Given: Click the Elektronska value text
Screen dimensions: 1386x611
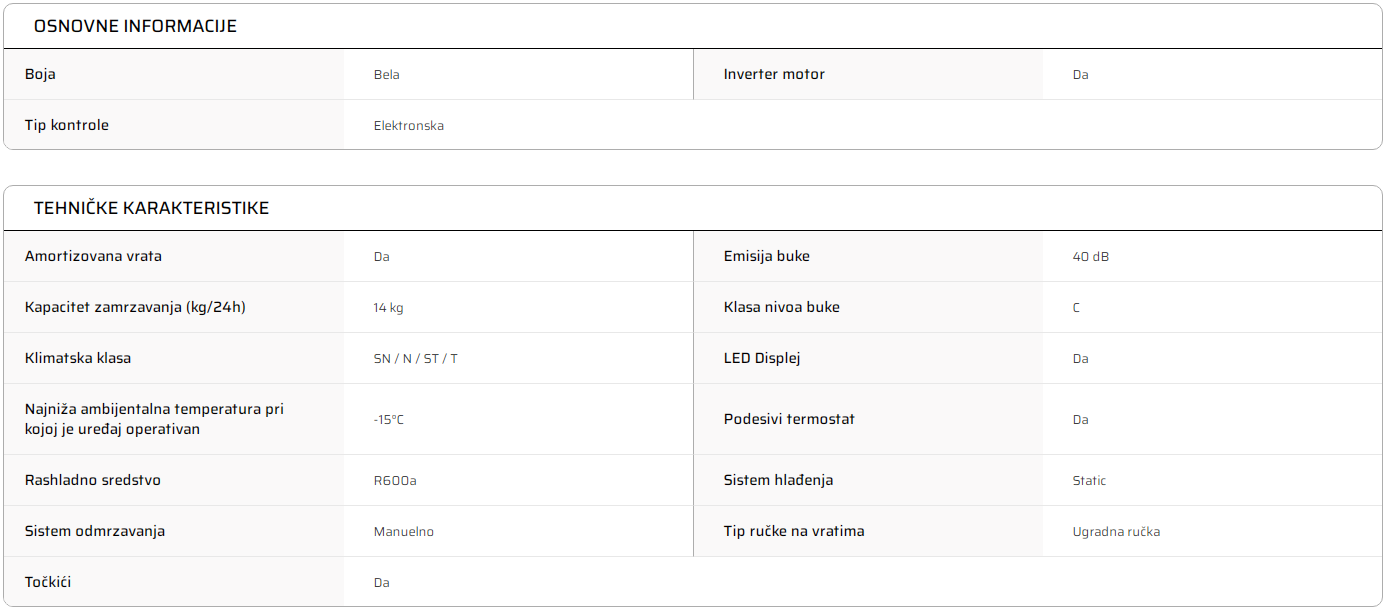Looking at the screenshot, I should (x=408, y=126).
